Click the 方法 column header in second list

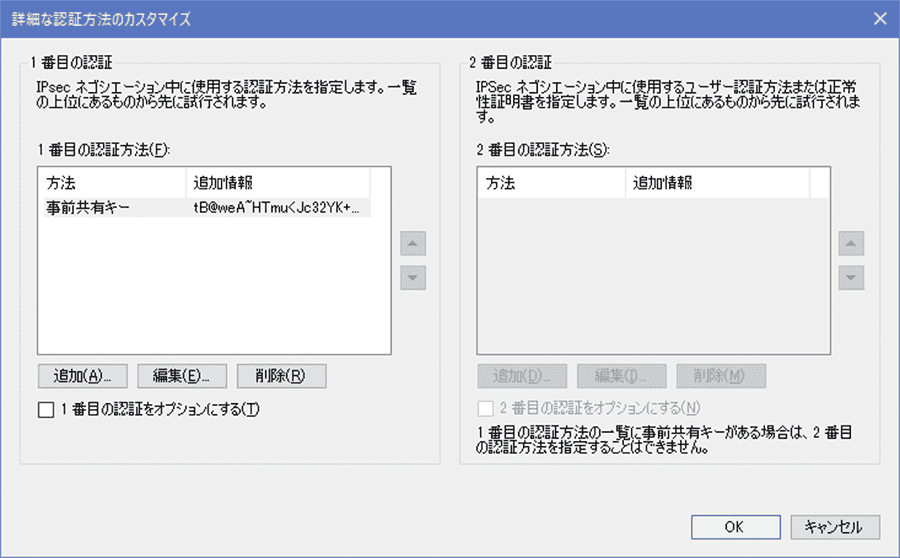pos(552,183)
